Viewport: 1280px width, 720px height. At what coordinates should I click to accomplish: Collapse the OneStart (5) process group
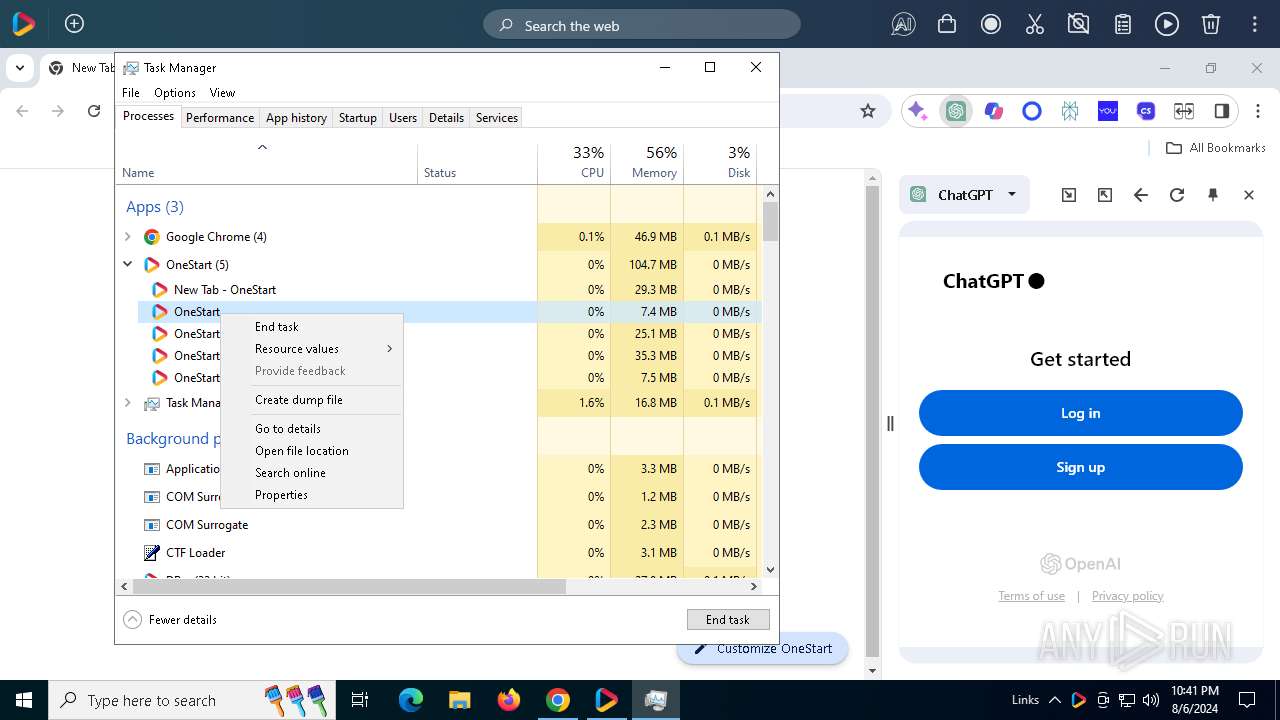pyautogui.click(x=127, y=265)
